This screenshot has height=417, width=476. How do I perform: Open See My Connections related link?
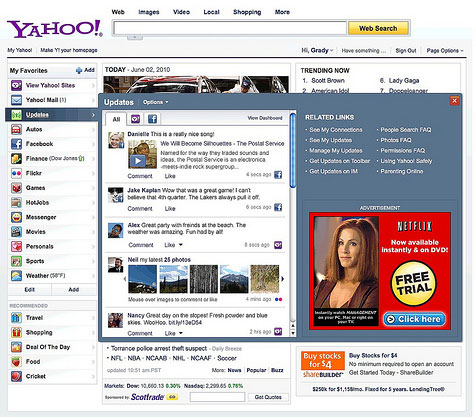[336, 130]
